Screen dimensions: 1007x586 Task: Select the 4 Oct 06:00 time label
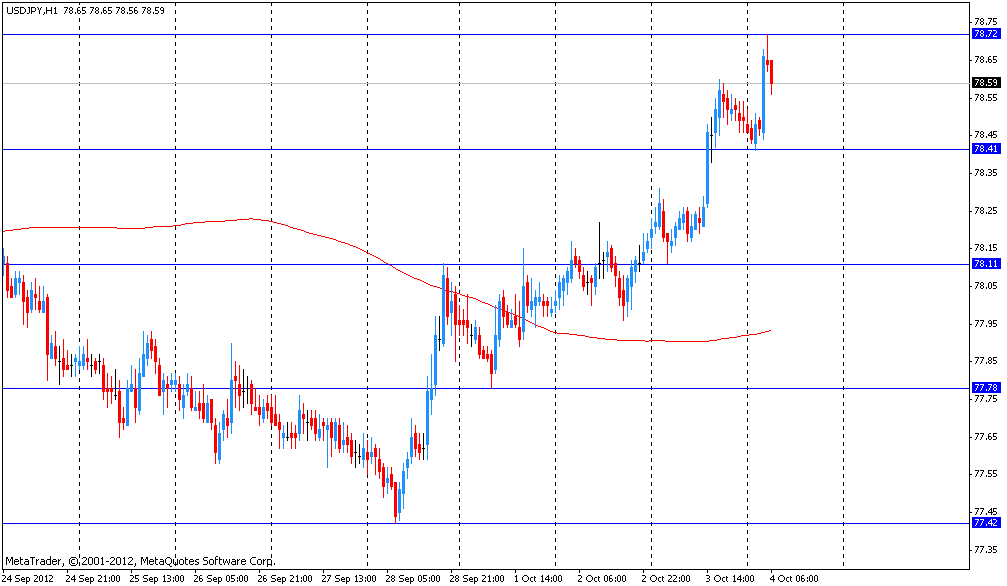(x=797, y=578)
